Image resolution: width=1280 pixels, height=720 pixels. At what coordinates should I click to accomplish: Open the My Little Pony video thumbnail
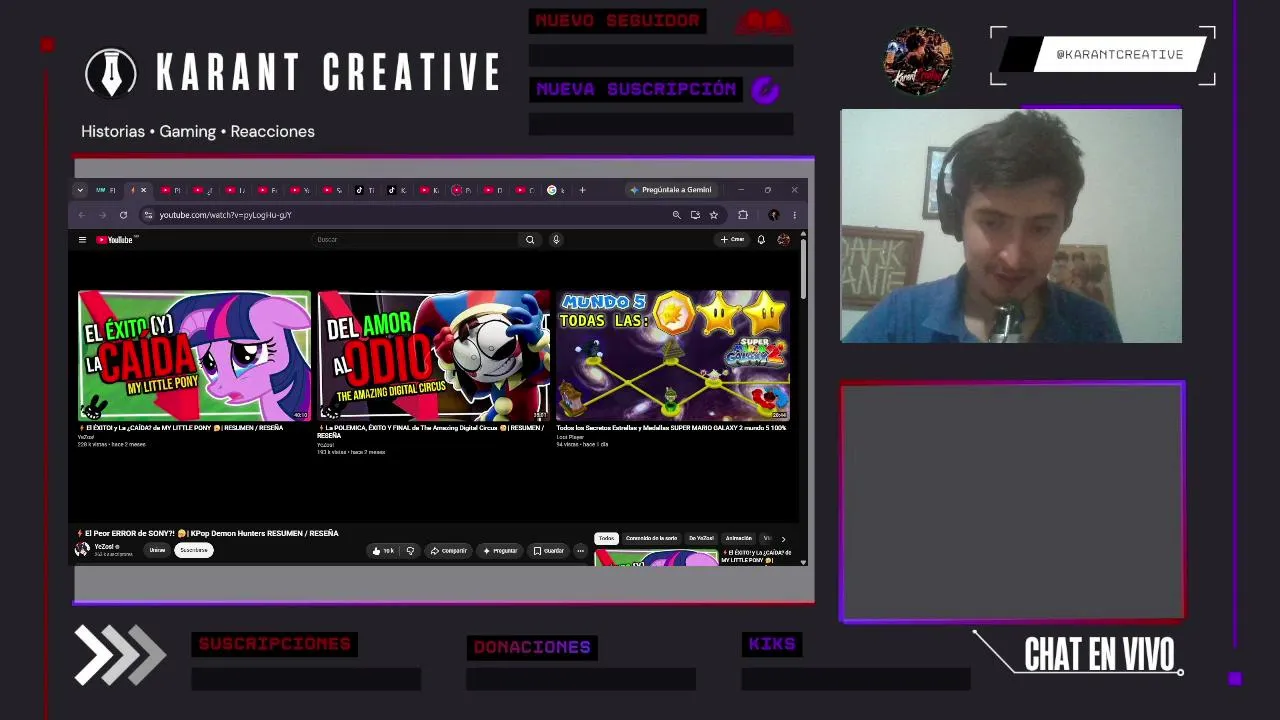pyautogui.click(x=194, y=356)
